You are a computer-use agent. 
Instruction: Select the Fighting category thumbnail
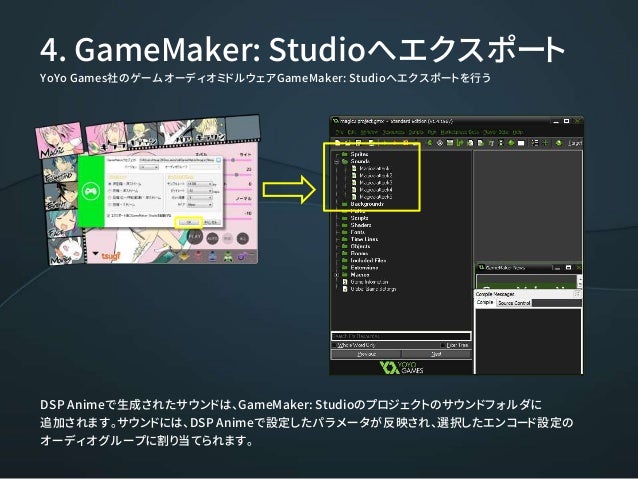pos(60,169)
